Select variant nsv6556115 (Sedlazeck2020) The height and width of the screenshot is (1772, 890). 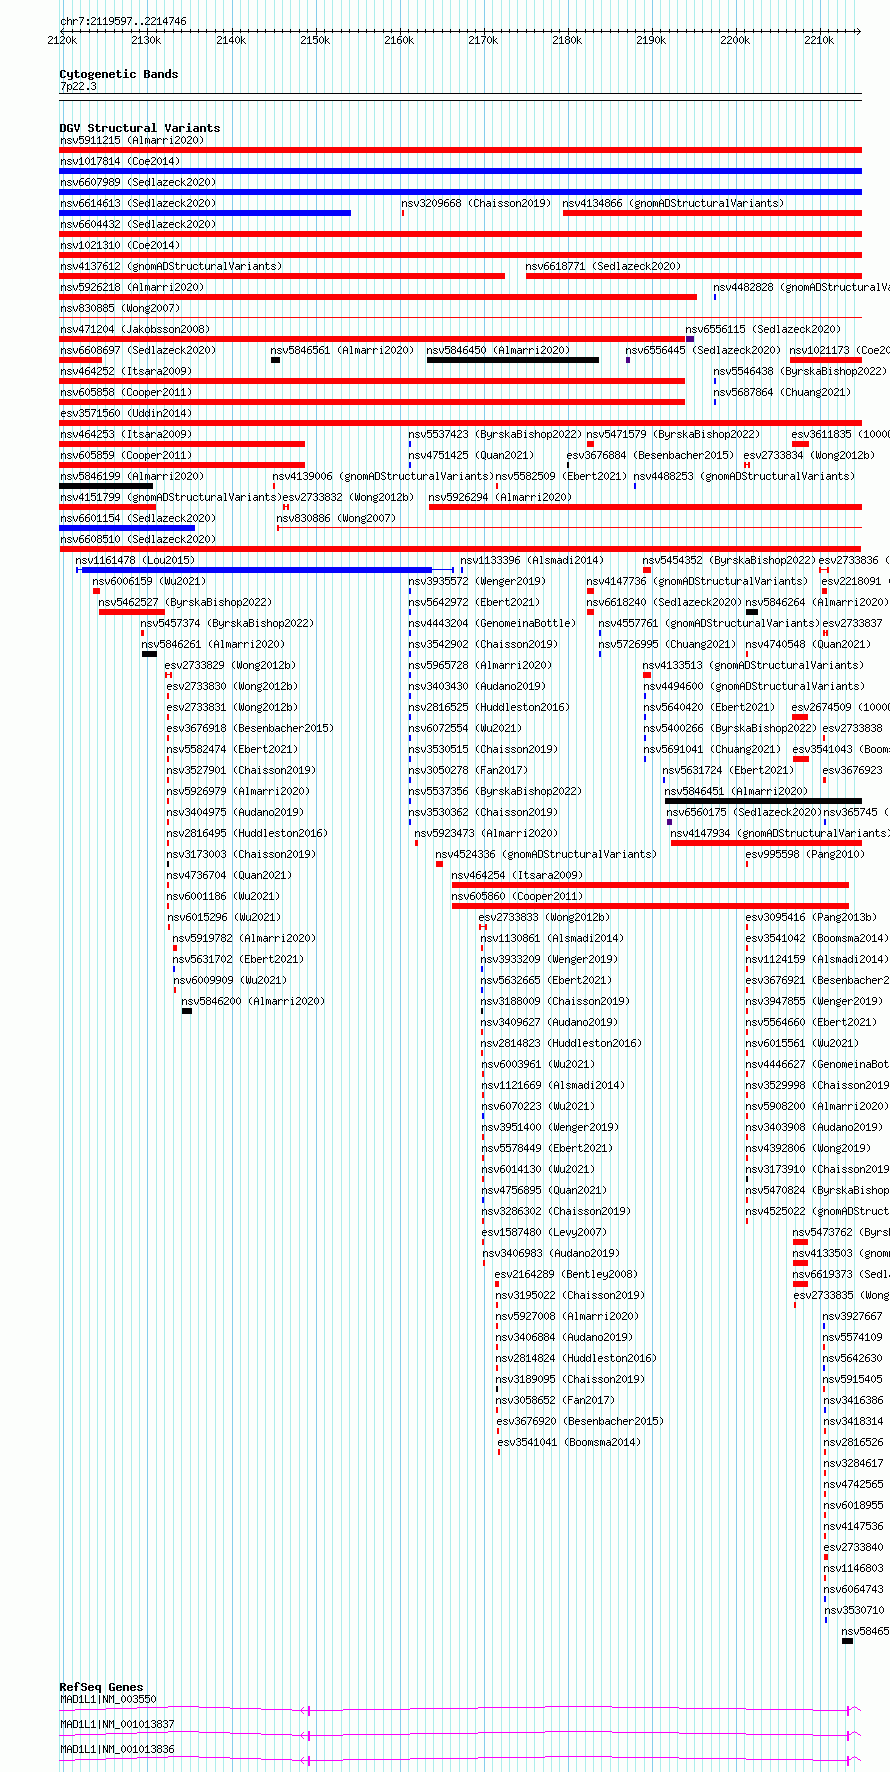[x=763, y=330]
